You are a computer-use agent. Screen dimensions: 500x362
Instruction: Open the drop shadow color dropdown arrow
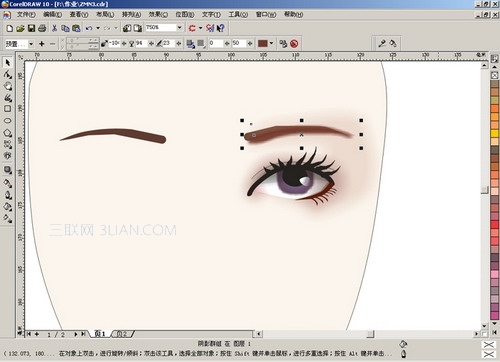tap(271, 43)
